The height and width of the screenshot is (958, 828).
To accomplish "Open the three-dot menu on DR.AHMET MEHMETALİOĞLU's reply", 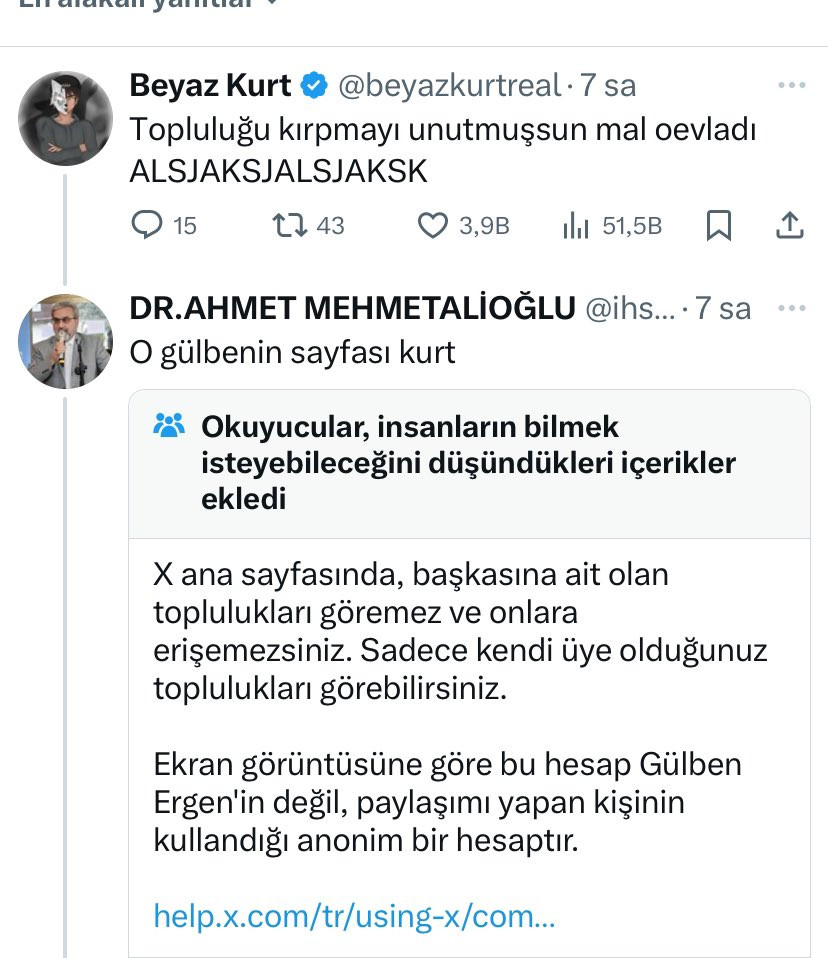I will pos(791,308).
